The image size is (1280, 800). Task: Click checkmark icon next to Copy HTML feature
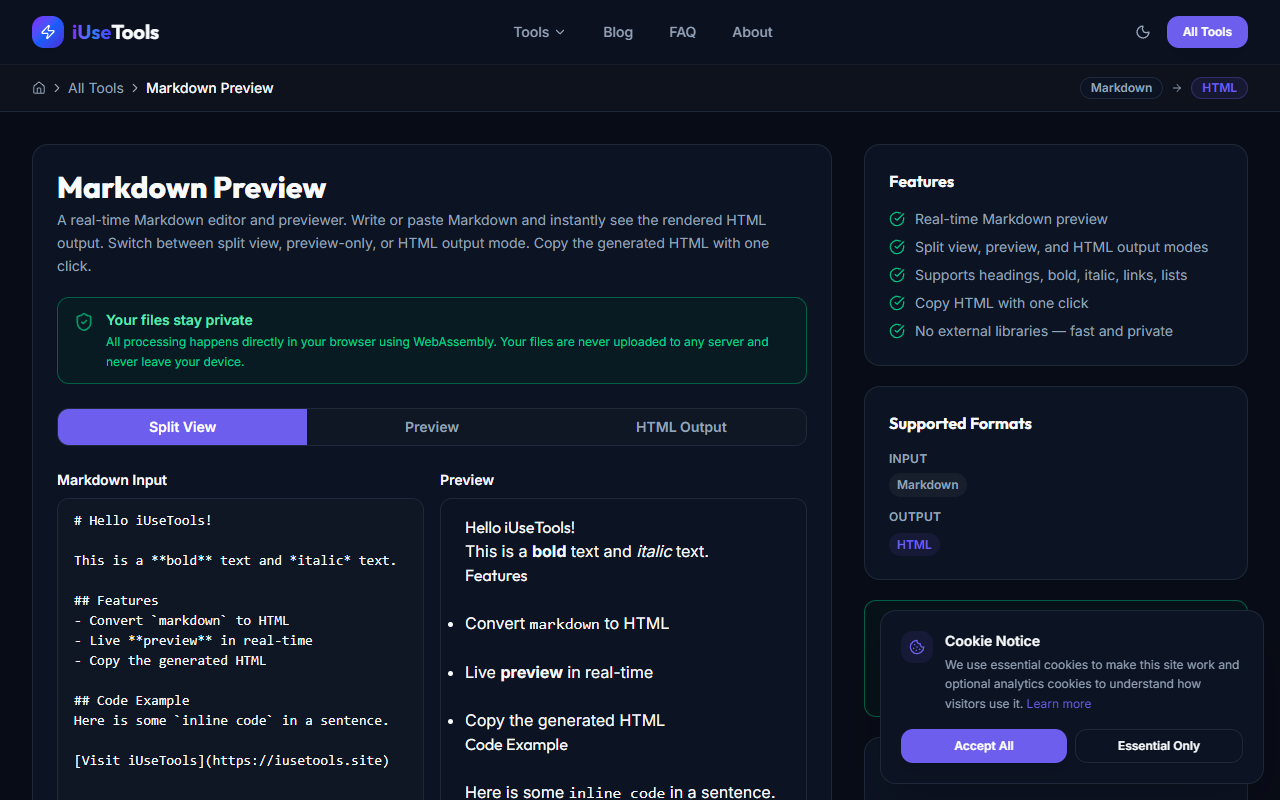896,303
